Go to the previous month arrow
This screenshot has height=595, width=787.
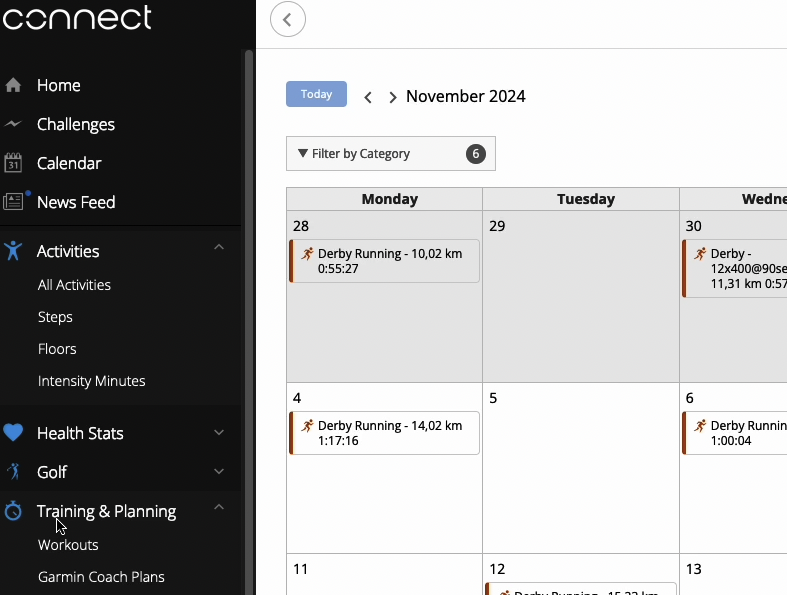point(368,97)
